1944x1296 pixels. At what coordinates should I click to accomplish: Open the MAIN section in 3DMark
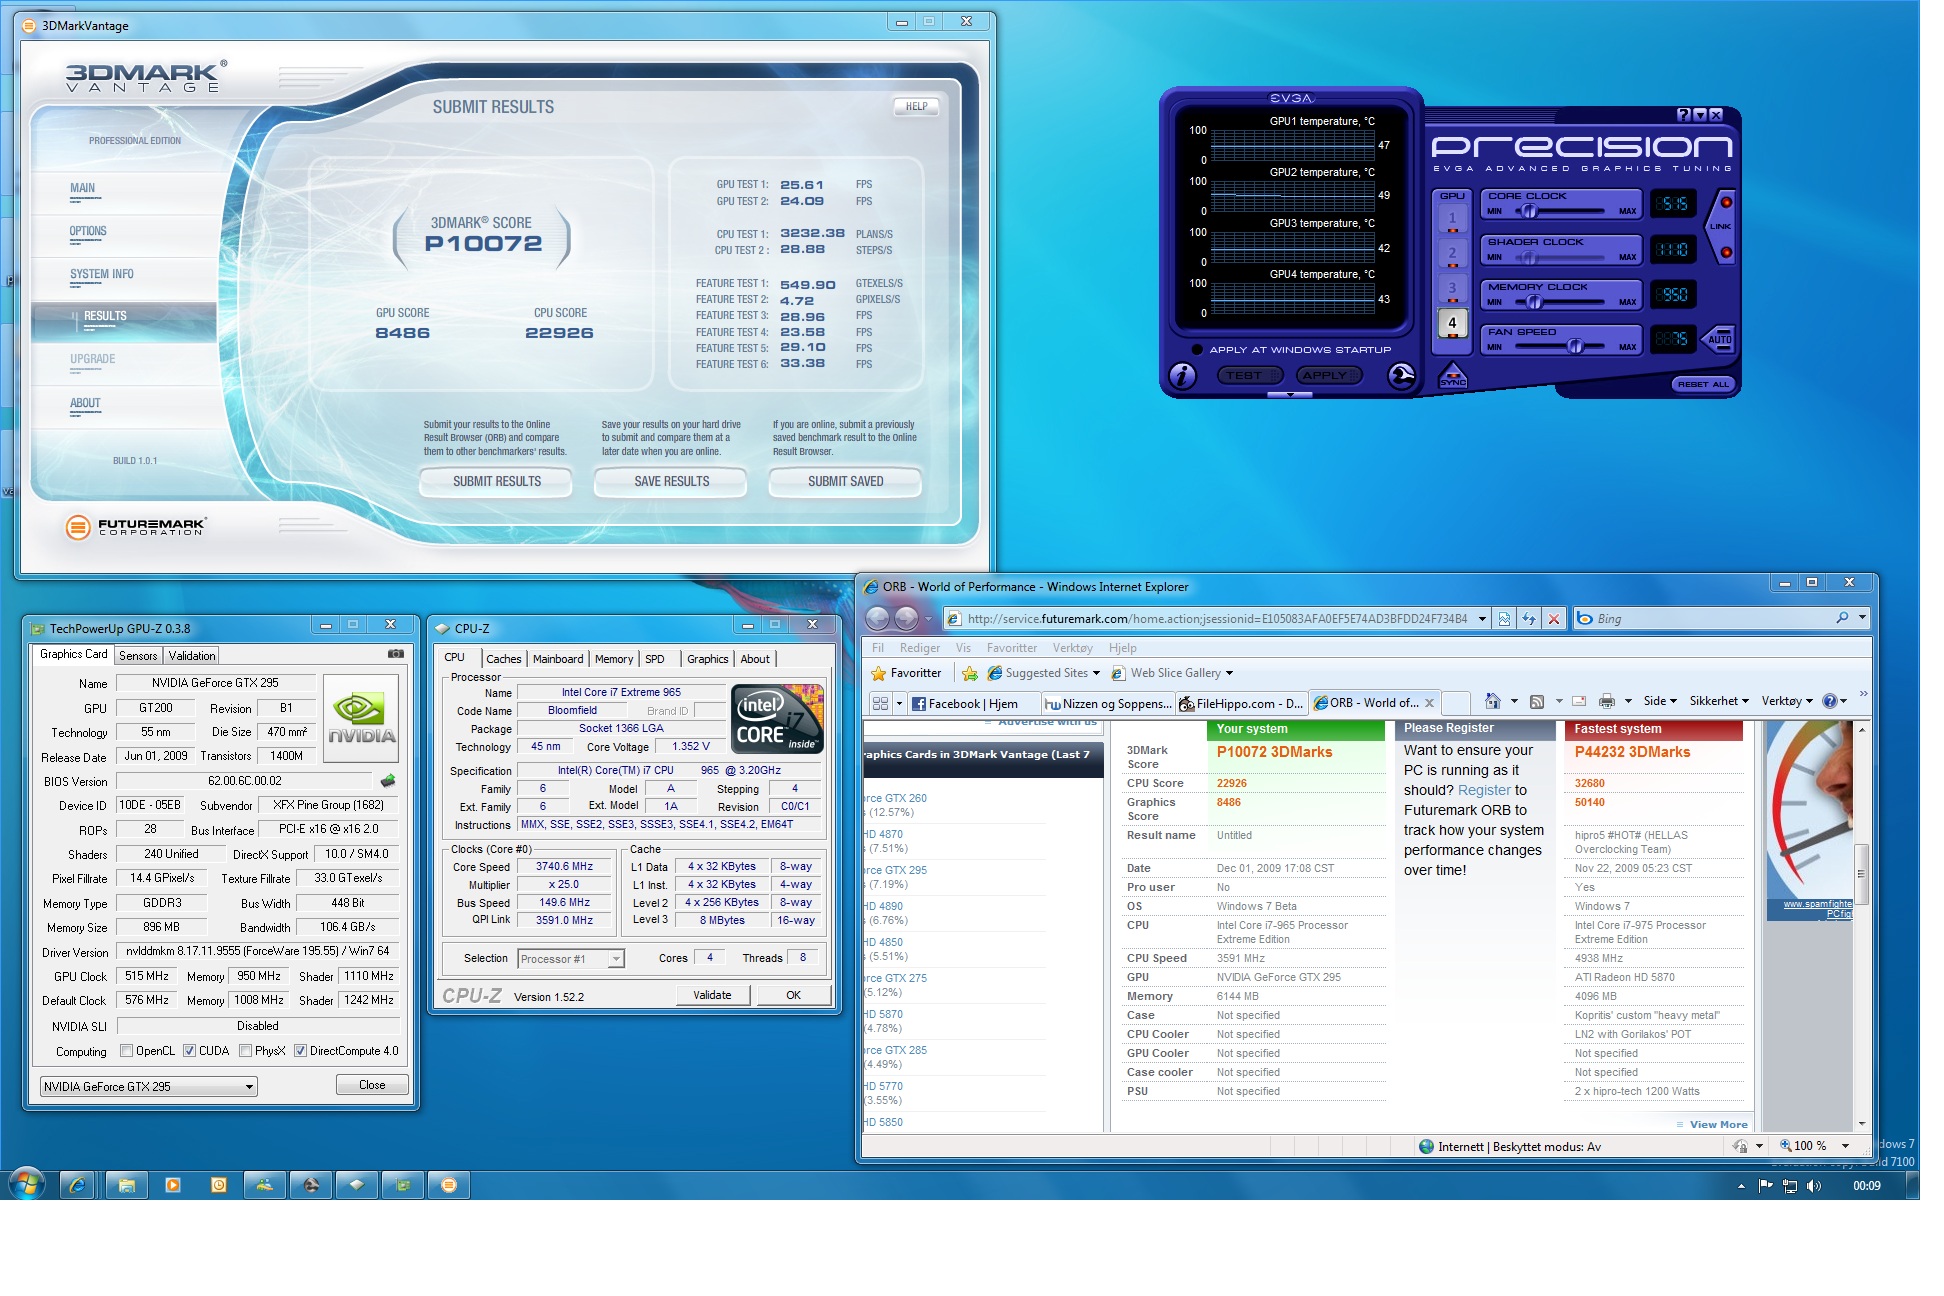(x=83, y=188)
